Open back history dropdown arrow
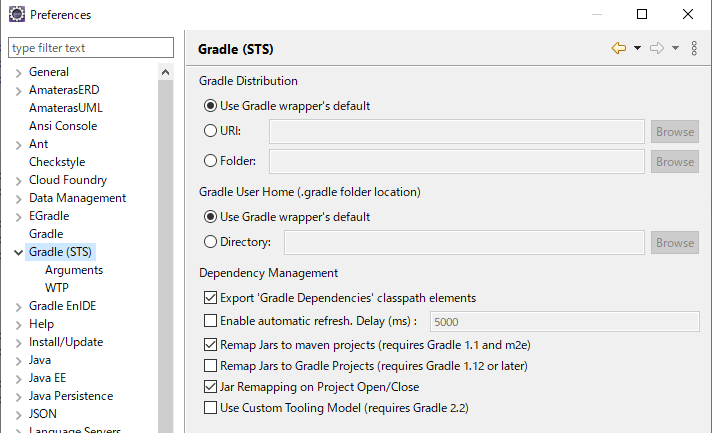Screen dimensions: 712x433 point(638,48)
